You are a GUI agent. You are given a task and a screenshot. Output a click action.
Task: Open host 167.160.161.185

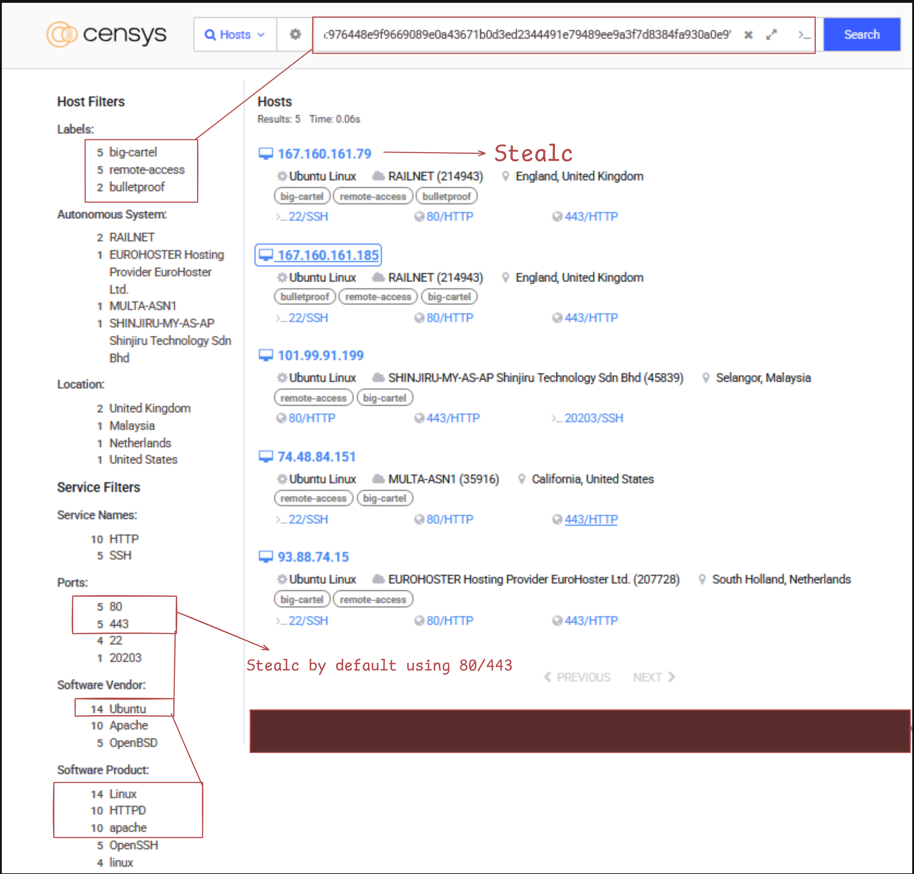tap(328, 255)
